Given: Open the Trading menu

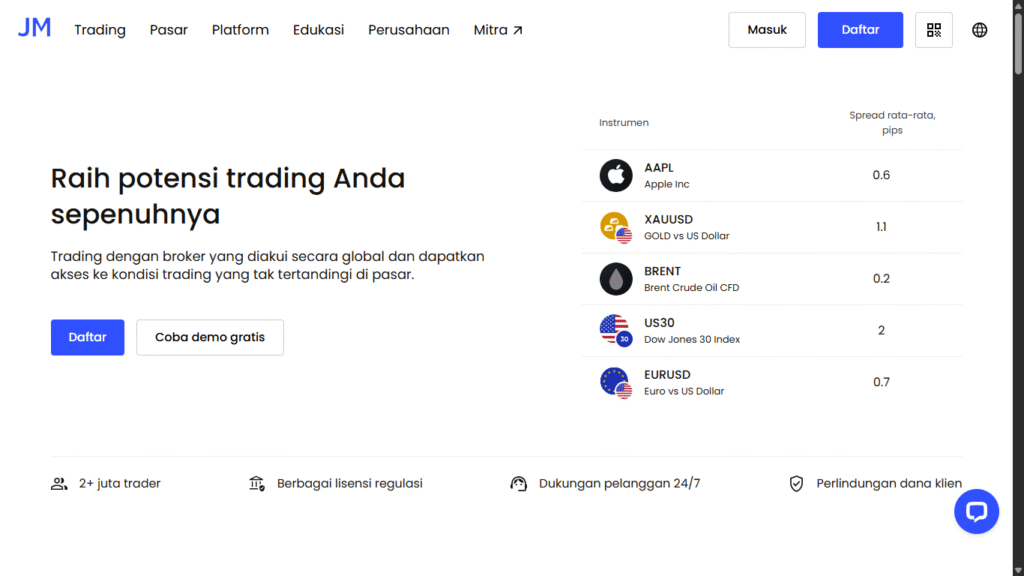Looking at the screenshot, I should 99,30.
